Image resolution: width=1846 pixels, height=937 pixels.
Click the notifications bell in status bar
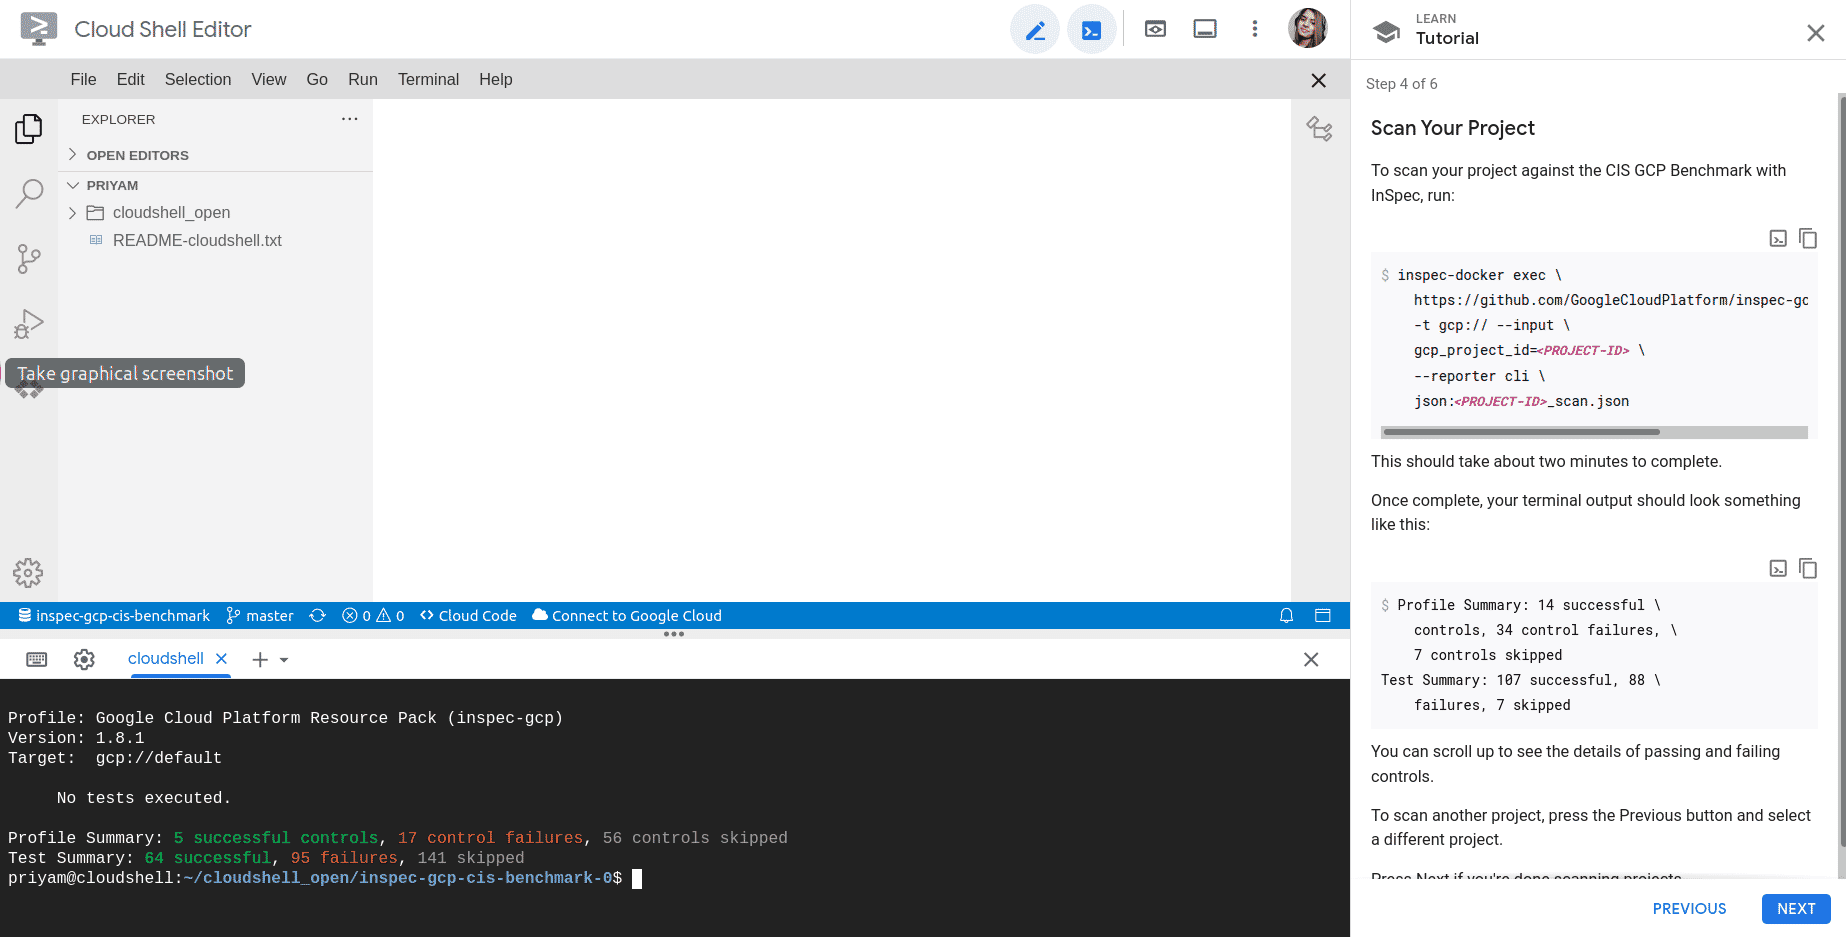click(1287, 616)
